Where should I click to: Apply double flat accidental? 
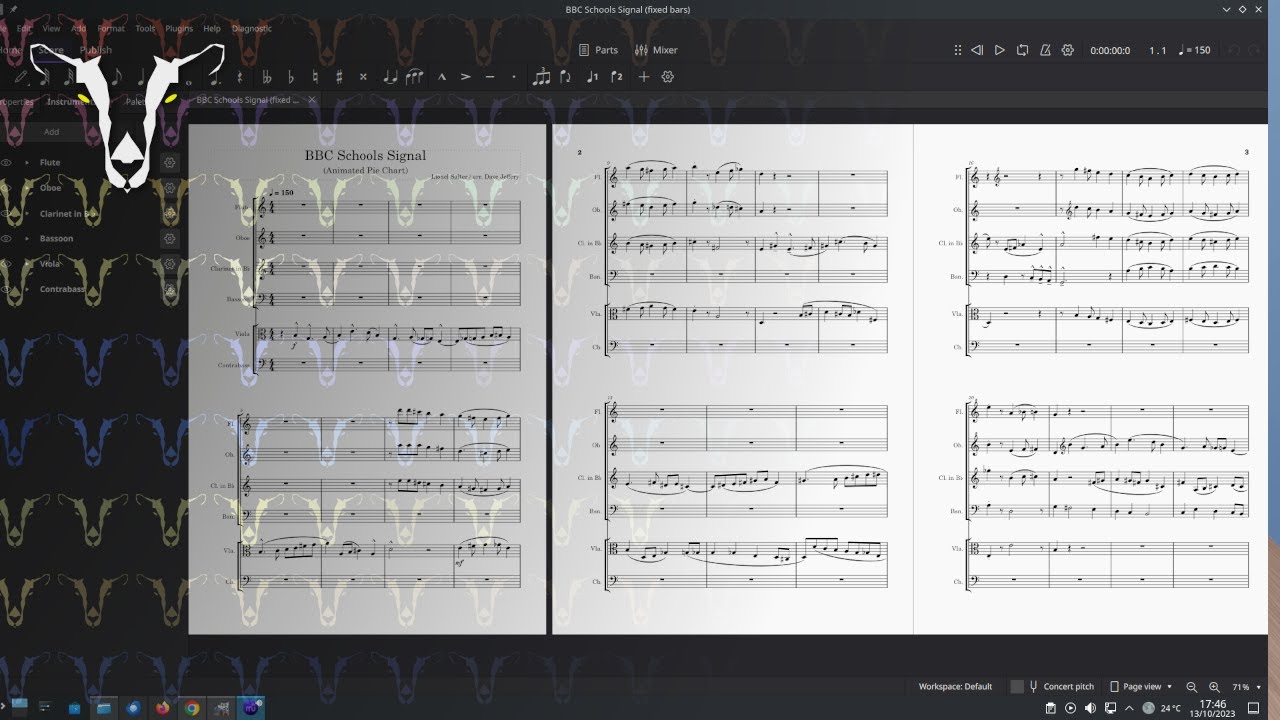267,77
